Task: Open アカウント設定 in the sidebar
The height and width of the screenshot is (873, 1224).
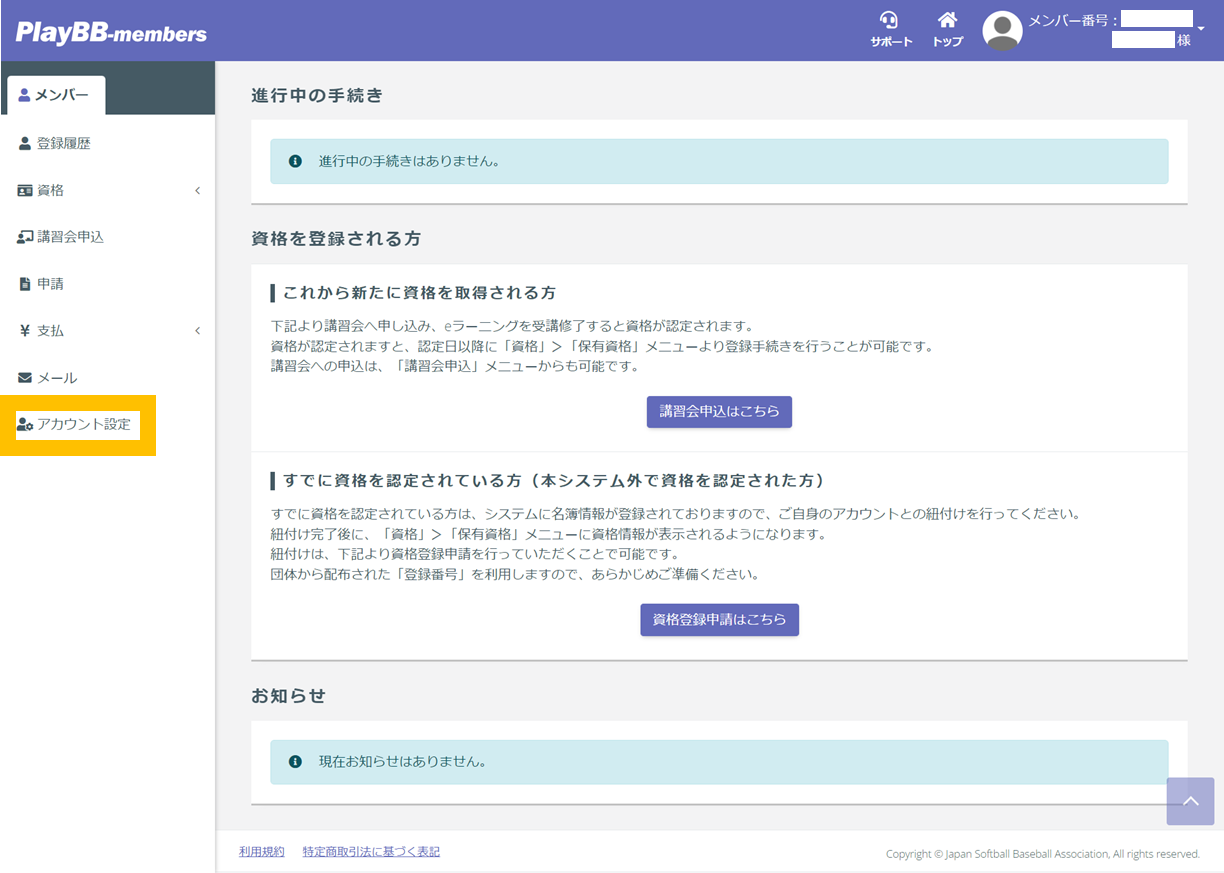Action: tap(83, 424)
